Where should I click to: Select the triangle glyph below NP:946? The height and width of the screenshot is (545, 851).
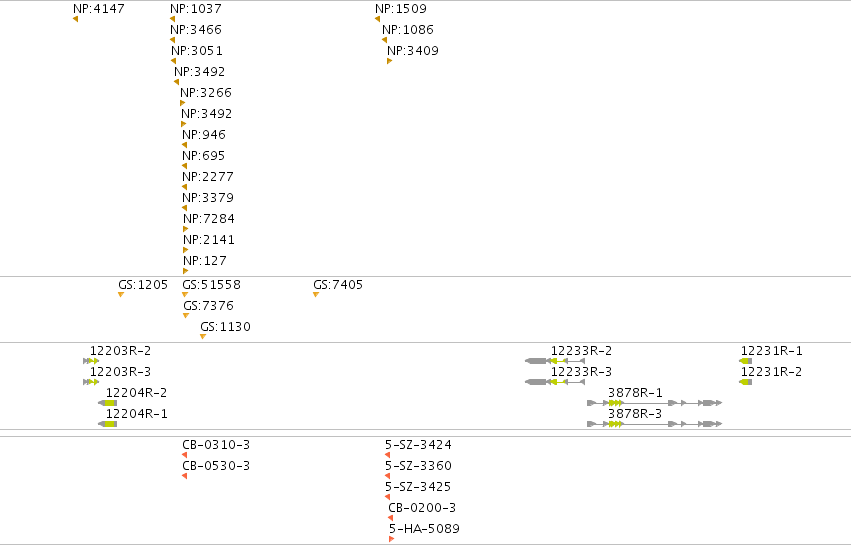coord(185,145)
